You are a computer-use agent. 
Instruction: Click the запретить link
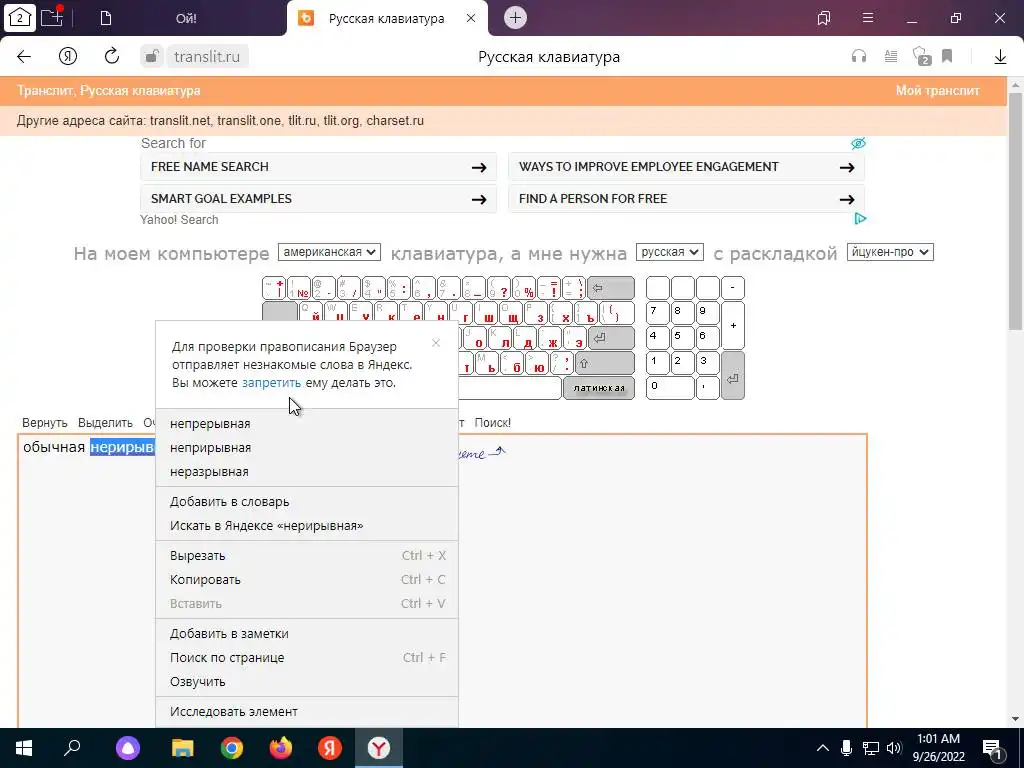tap(272, 383)
